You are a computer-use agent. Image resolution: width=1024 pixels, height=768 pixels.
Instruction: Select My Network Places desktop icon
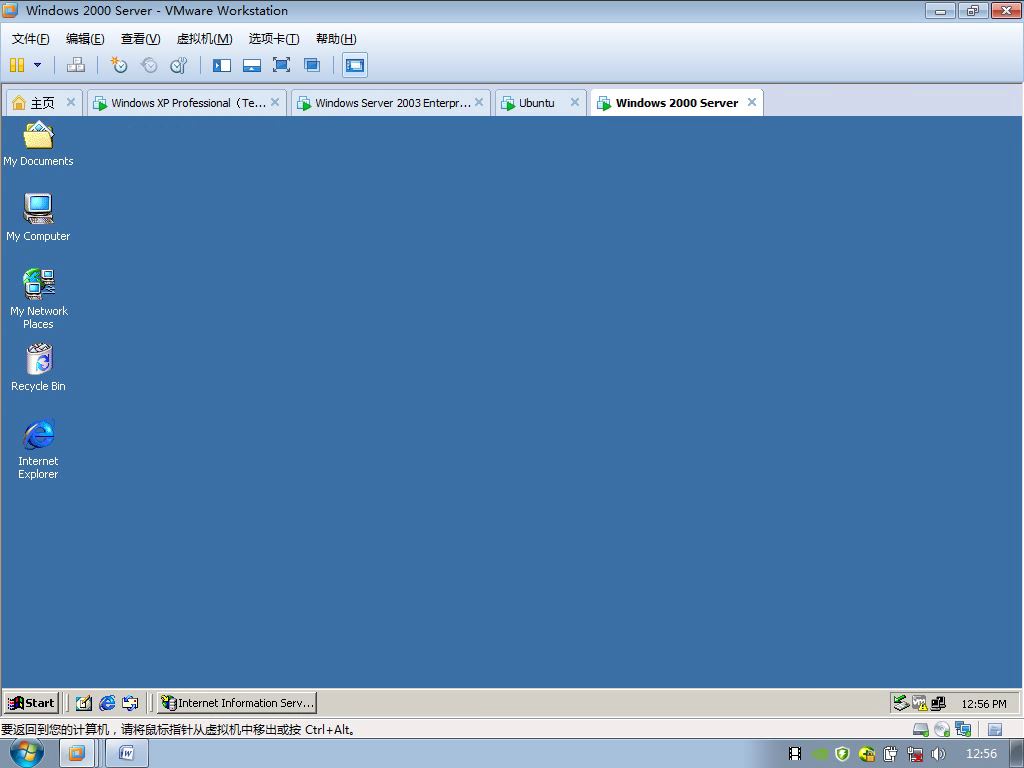39,299
